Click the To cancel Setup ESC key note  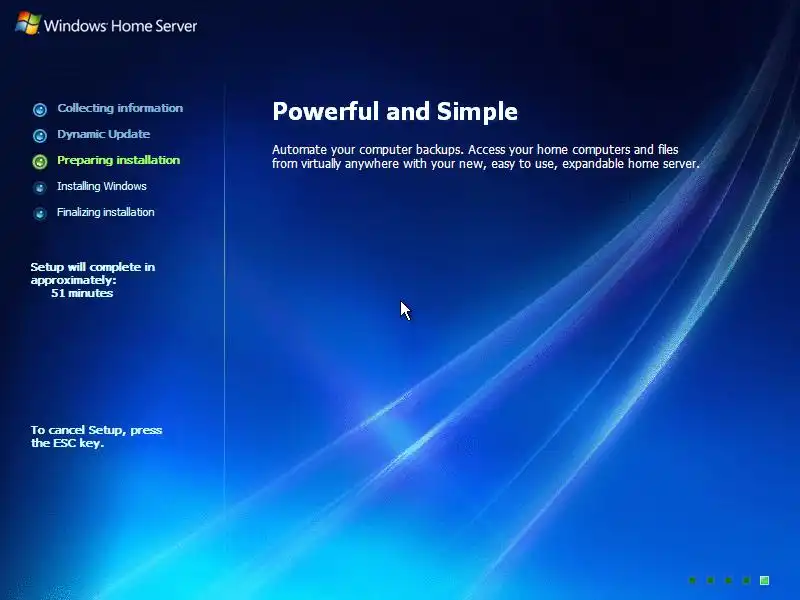[x=96, y=436]
